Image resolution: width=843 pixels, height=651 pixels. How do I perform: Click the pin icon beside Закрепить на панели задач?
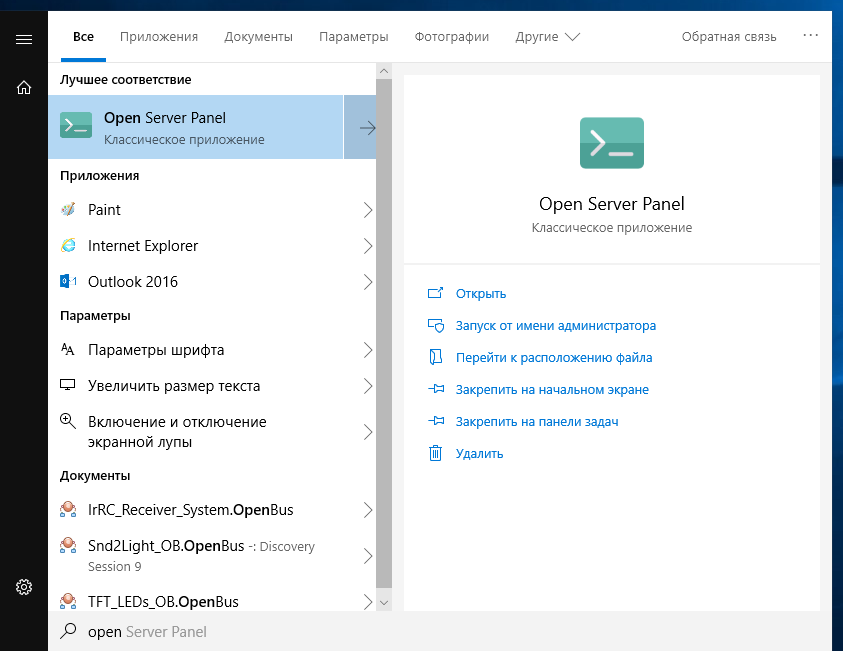point(436,421)
